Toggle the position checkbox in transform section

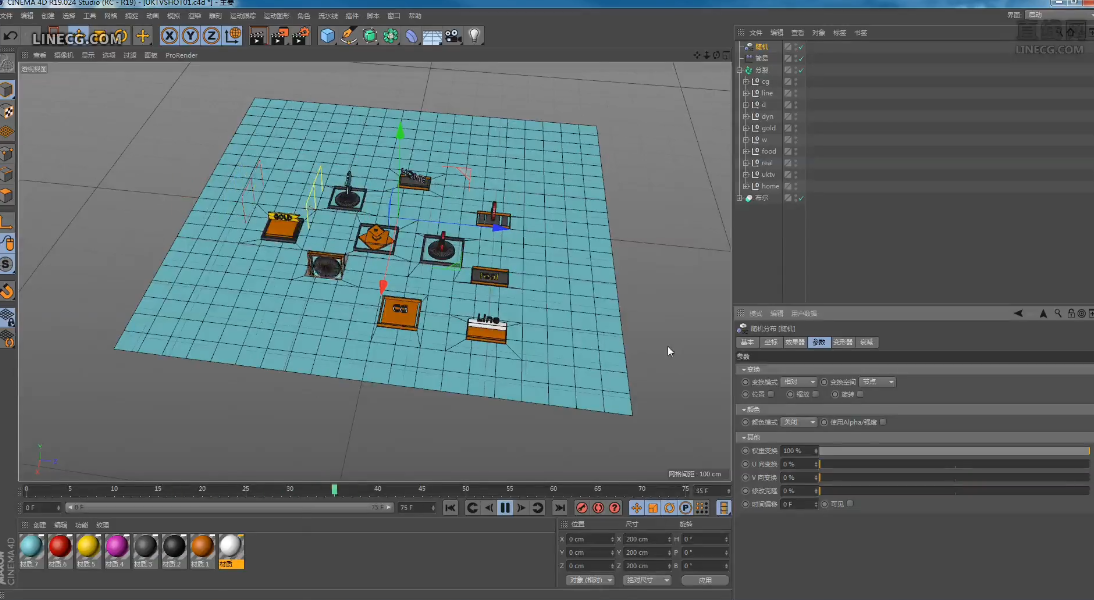click(771, 394)
